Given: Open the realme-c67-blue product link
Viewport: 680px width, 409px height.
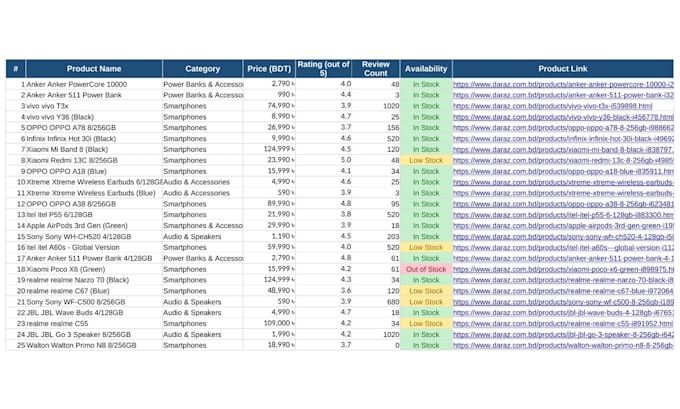Looking at the screenshot, I should pos(563,291).
